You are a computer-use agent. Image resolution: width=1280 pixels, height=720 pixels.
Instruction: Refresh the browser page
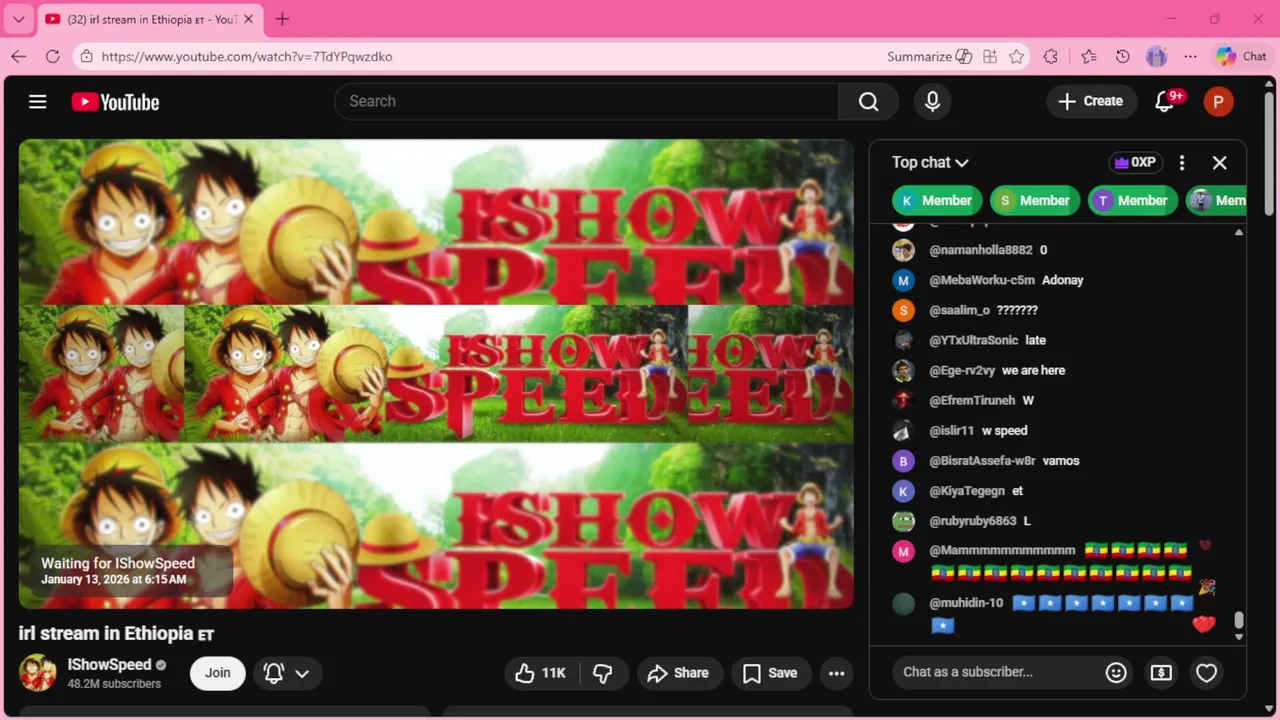tap(52, 57)
